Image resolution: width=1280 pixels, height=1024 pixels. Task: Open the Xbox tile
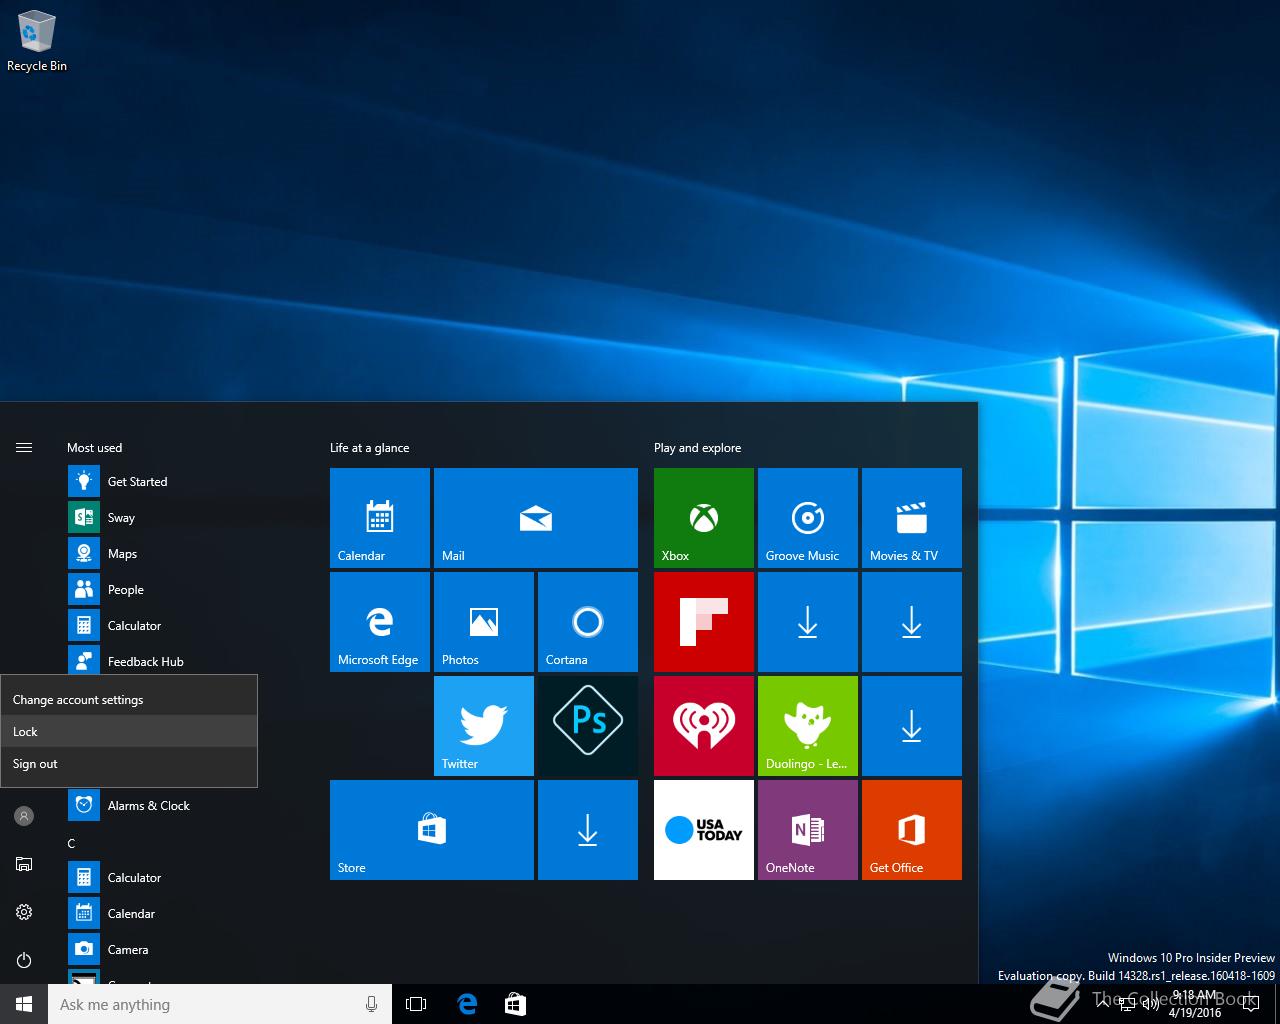(704, 518)
